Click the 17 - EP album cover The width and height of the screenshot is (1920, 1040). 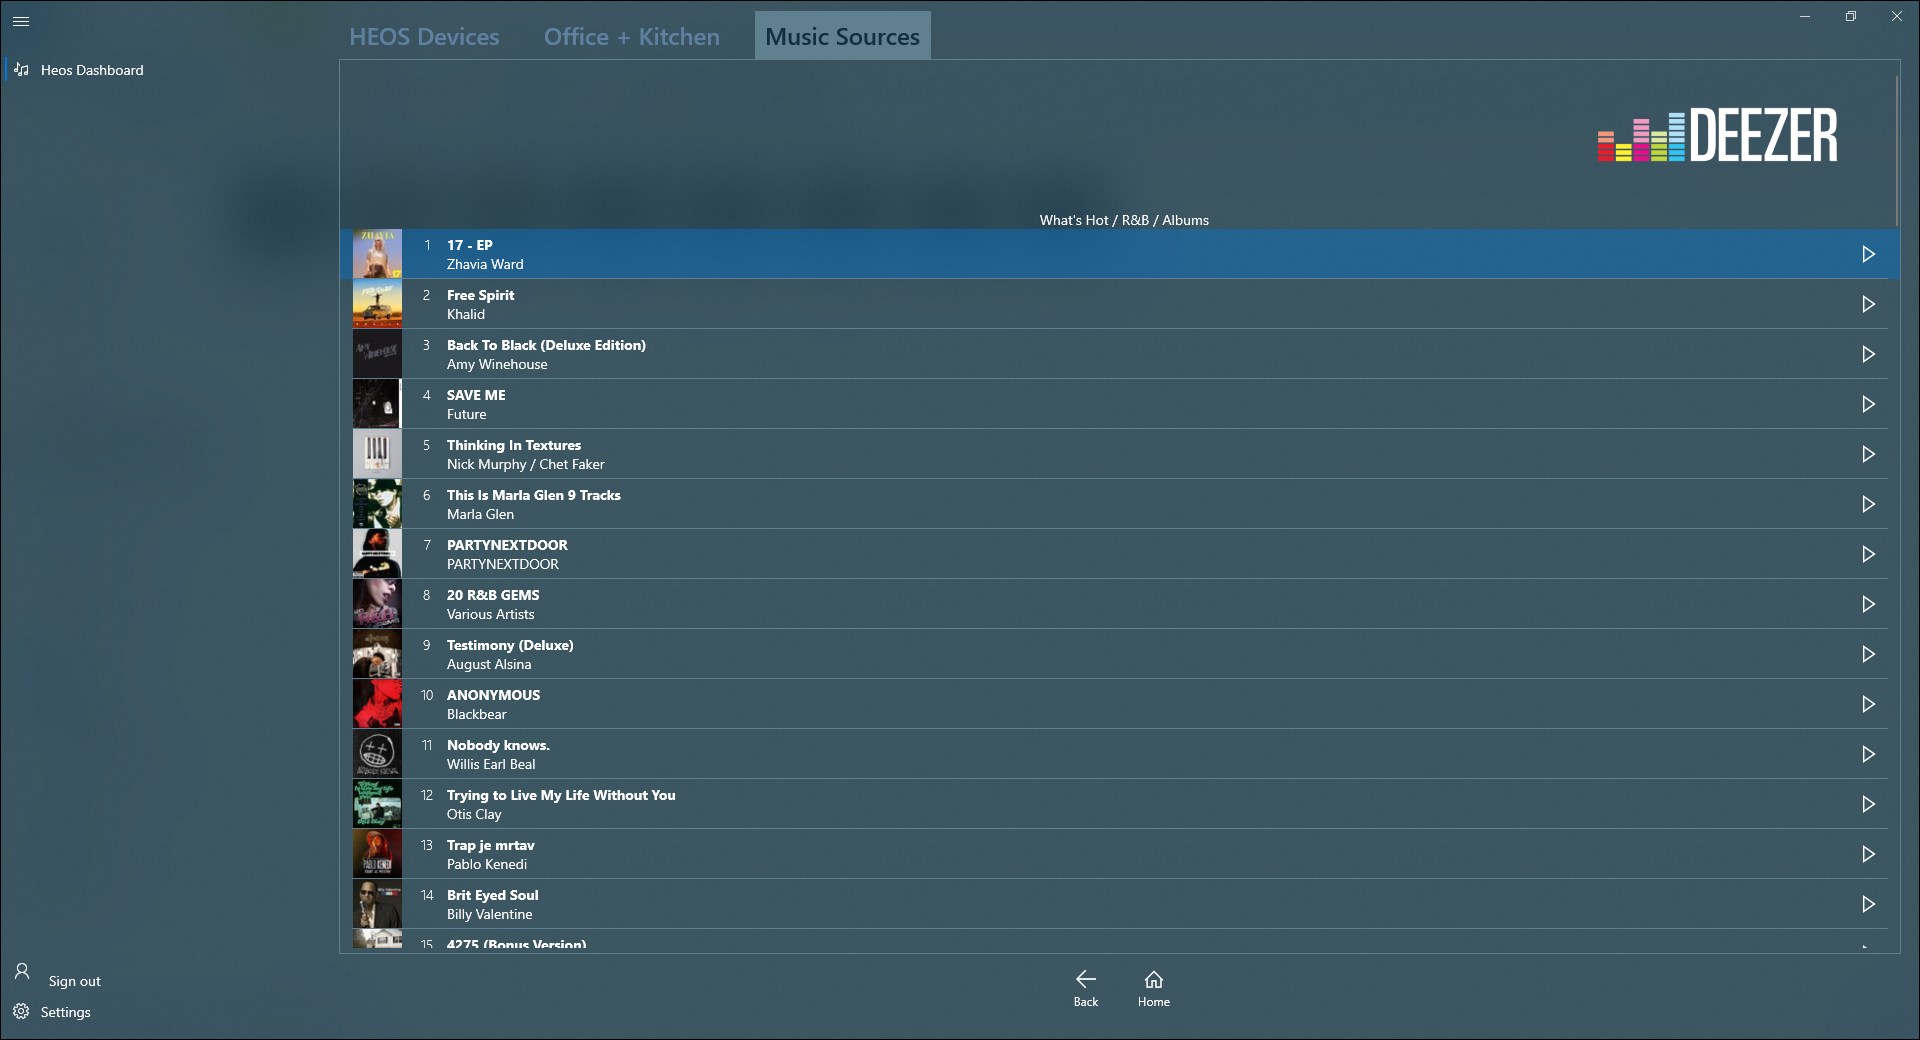[377, 254]
